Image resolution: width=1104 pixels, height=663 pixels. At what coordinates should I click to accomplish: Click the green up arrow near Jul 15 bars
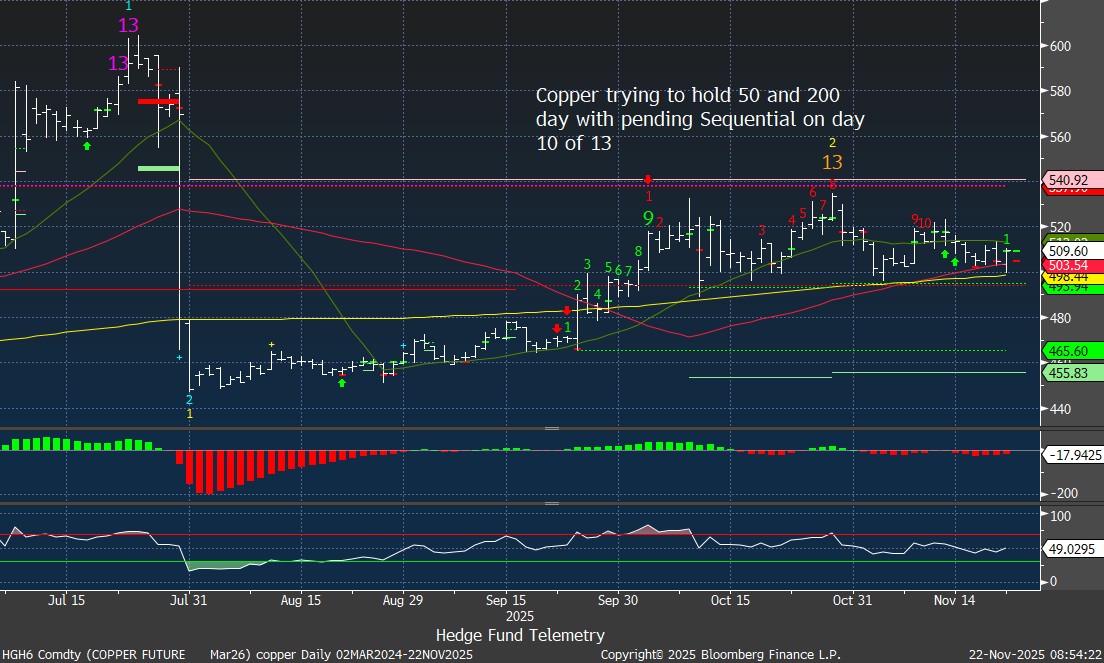coord(86,146)
